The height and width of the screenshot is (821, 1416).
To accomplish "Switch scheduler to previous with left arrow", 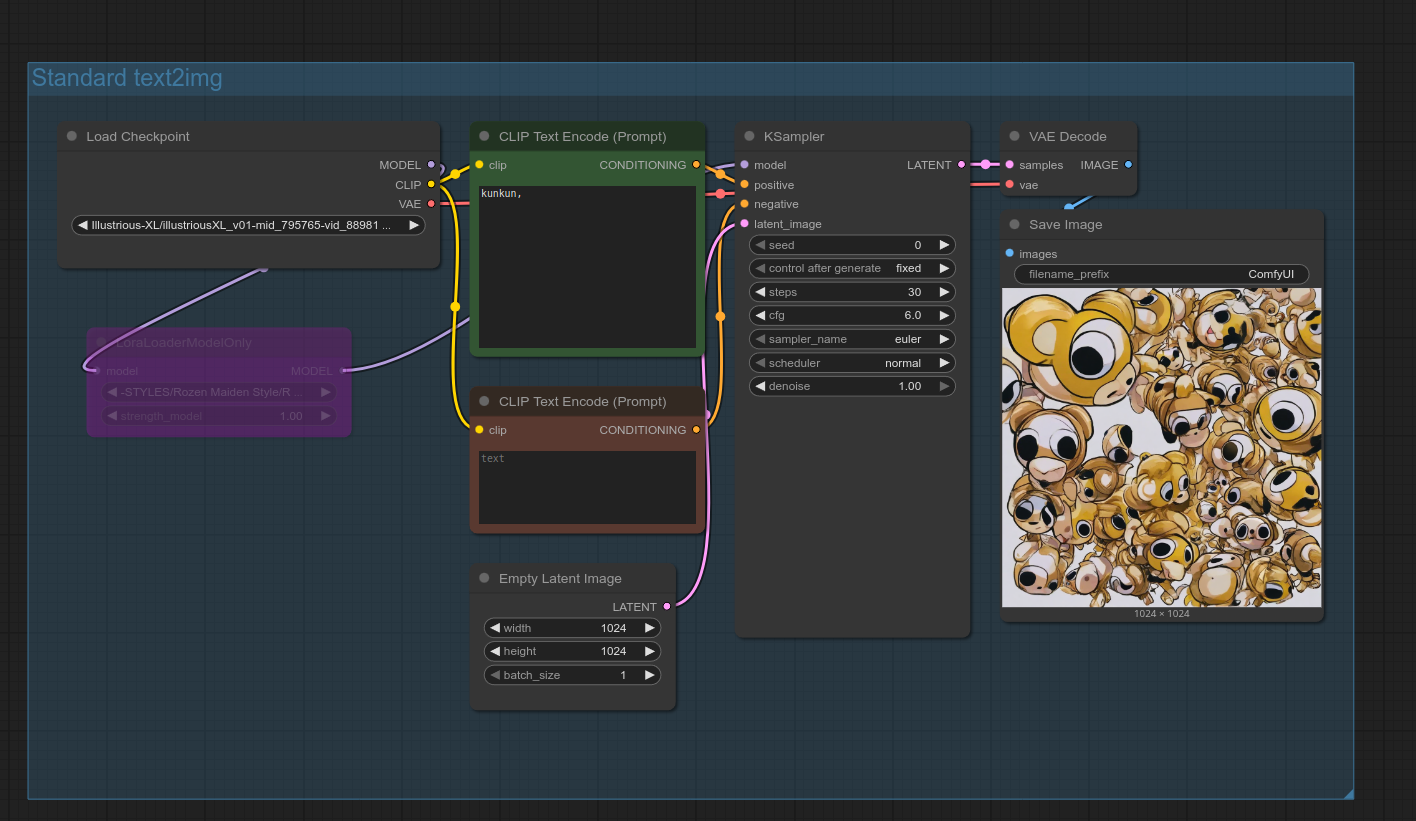I will tap(760, 363).
